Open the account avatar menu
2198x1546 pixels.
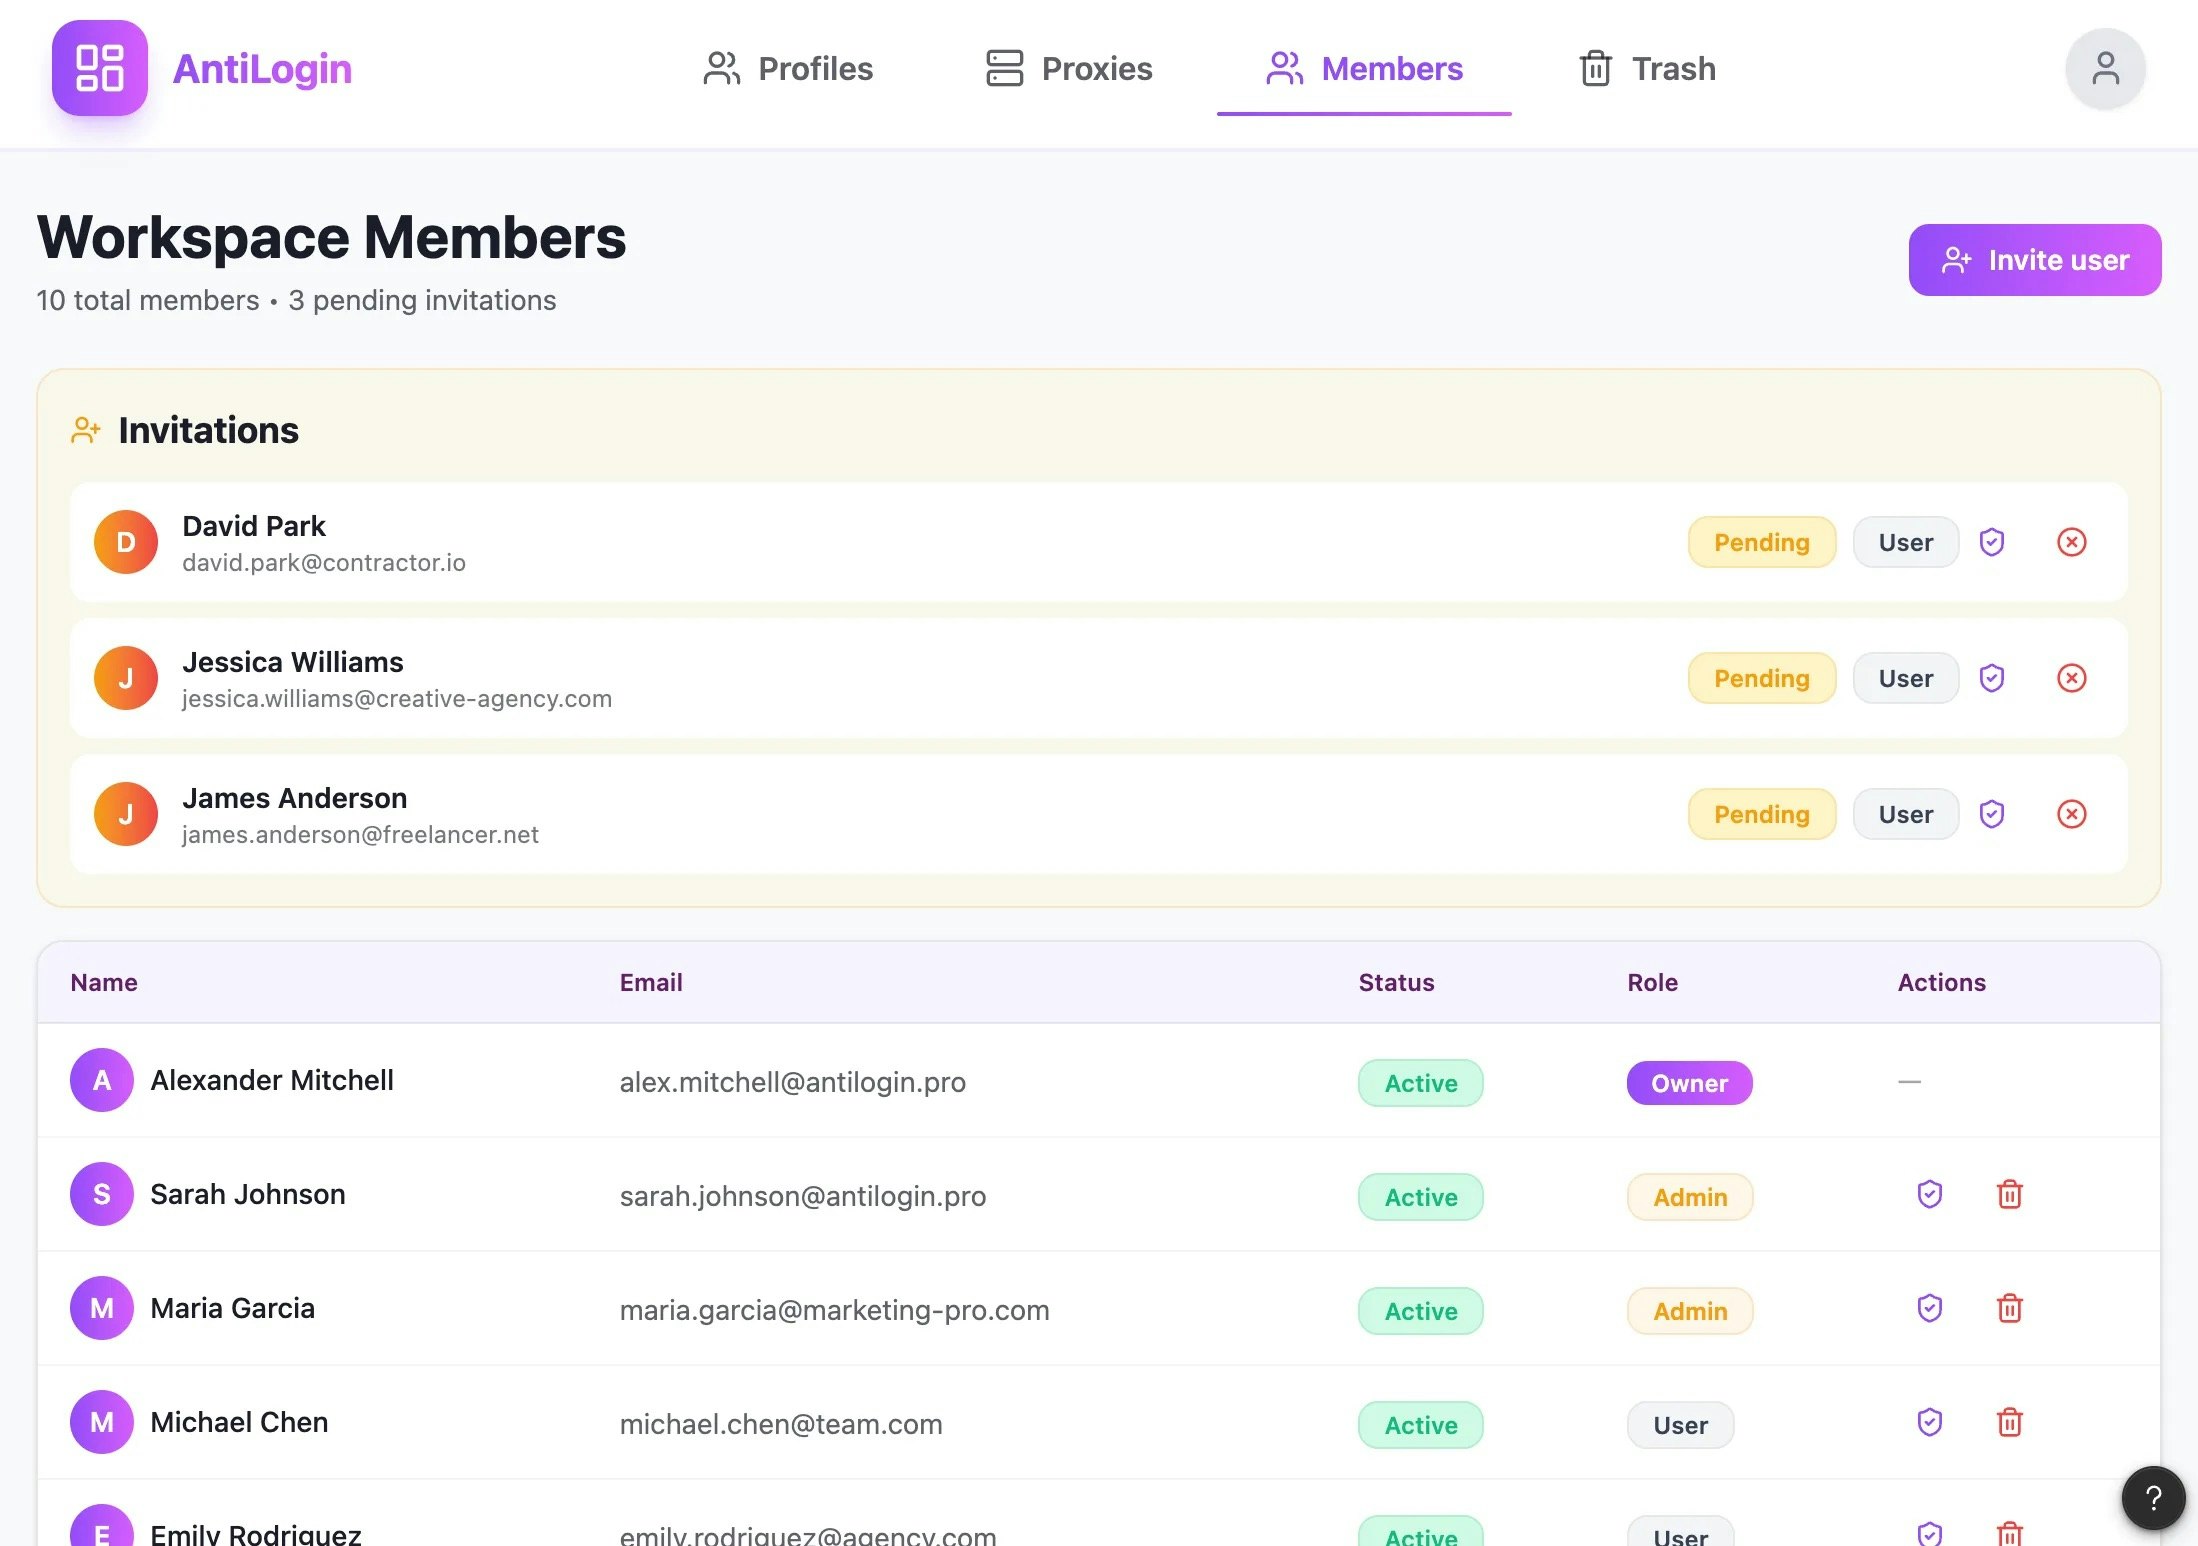2106,68
